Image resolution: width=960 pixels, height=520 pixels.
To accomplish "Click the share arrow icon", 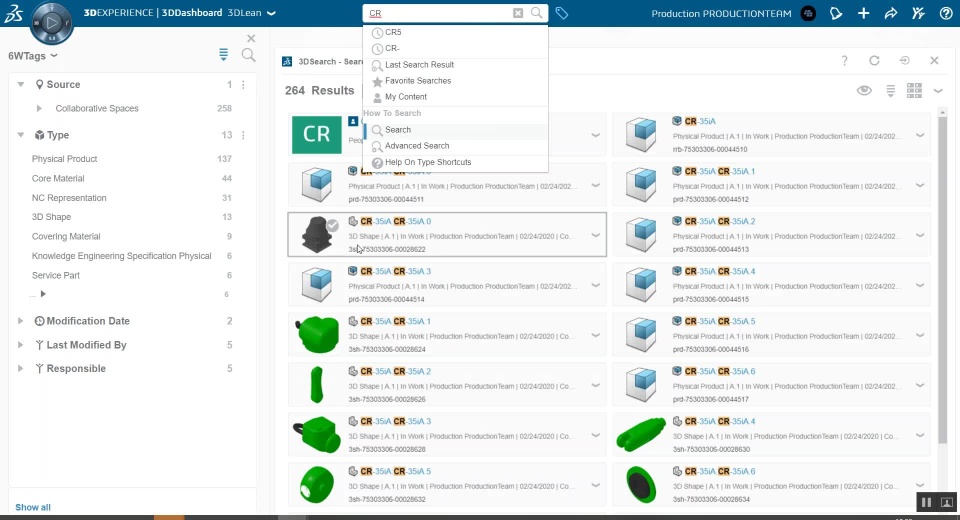I will (891, 13).
